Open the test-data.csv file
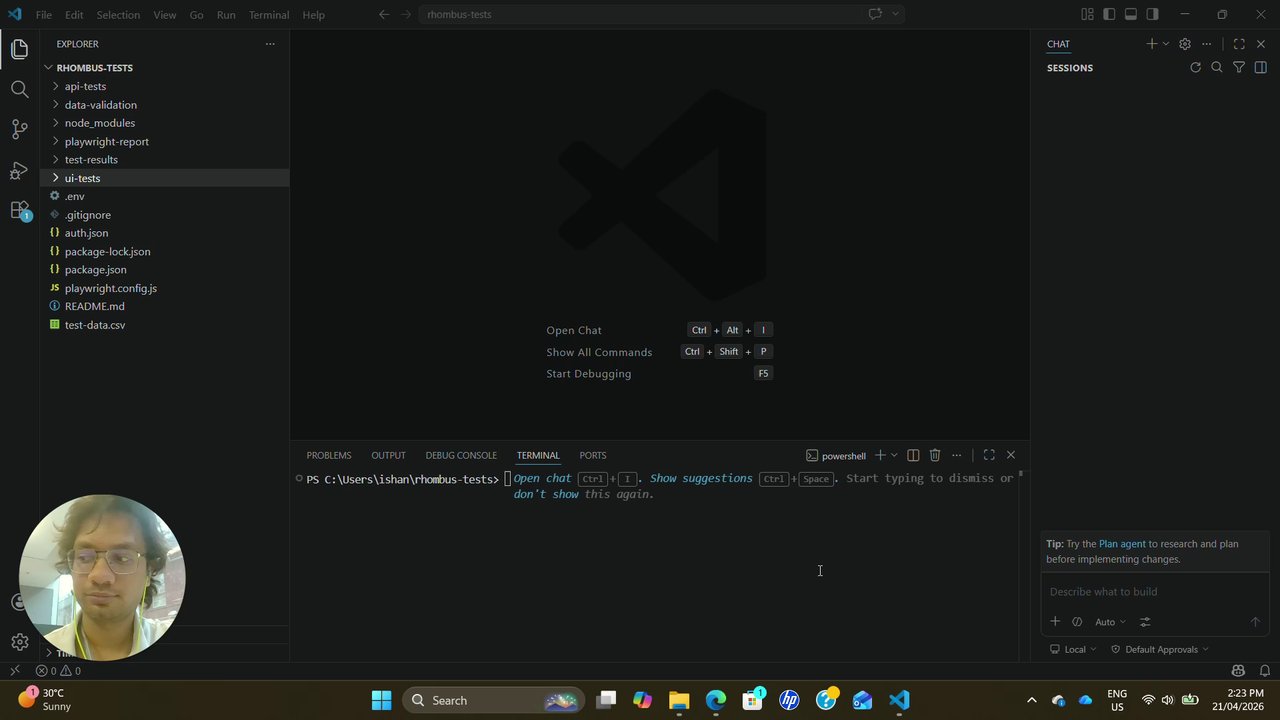Screen dimensions: 1280x720 point(164,325)
